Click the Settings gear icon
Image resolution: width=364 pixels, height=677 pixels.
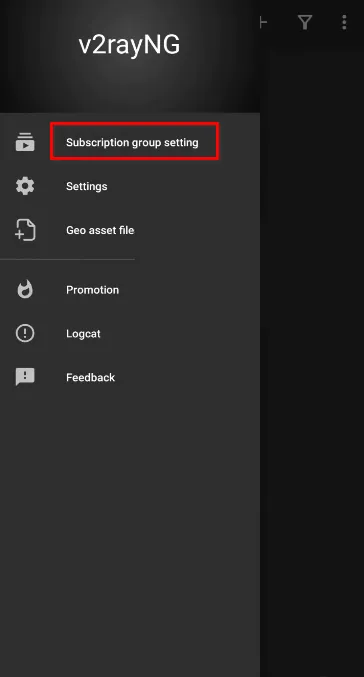coord(25,186)
